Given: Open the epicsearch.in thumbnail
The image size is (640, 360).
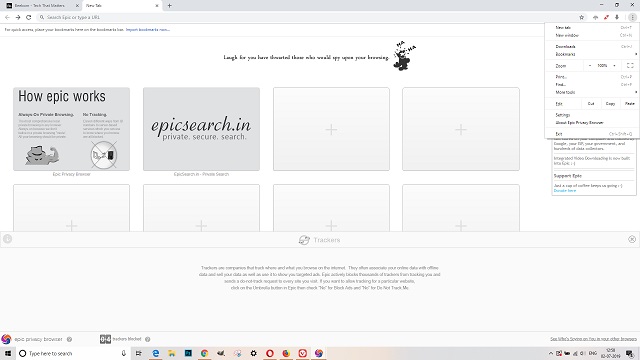Looking at the screenshot, I should [201, 129].
